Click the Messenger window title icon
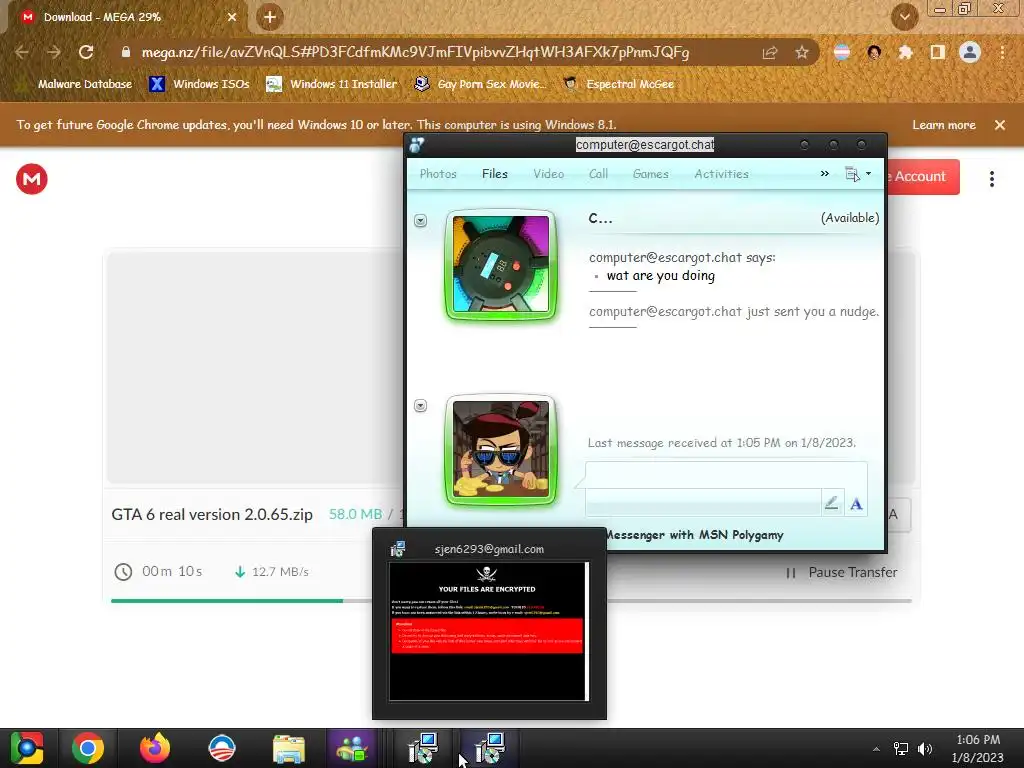The width and height of the screenshot is (1024, 768). [417, 145]
